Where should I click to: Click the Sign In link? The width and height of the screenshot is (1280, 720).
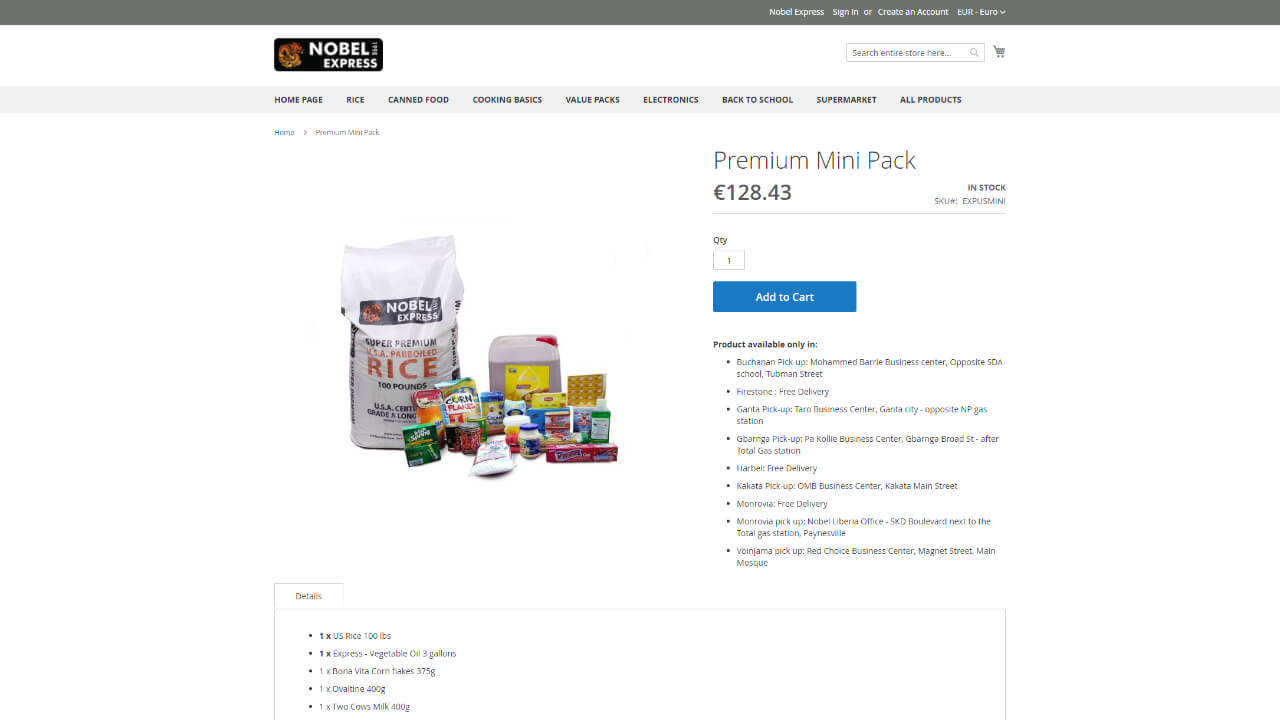pos(845,12)
